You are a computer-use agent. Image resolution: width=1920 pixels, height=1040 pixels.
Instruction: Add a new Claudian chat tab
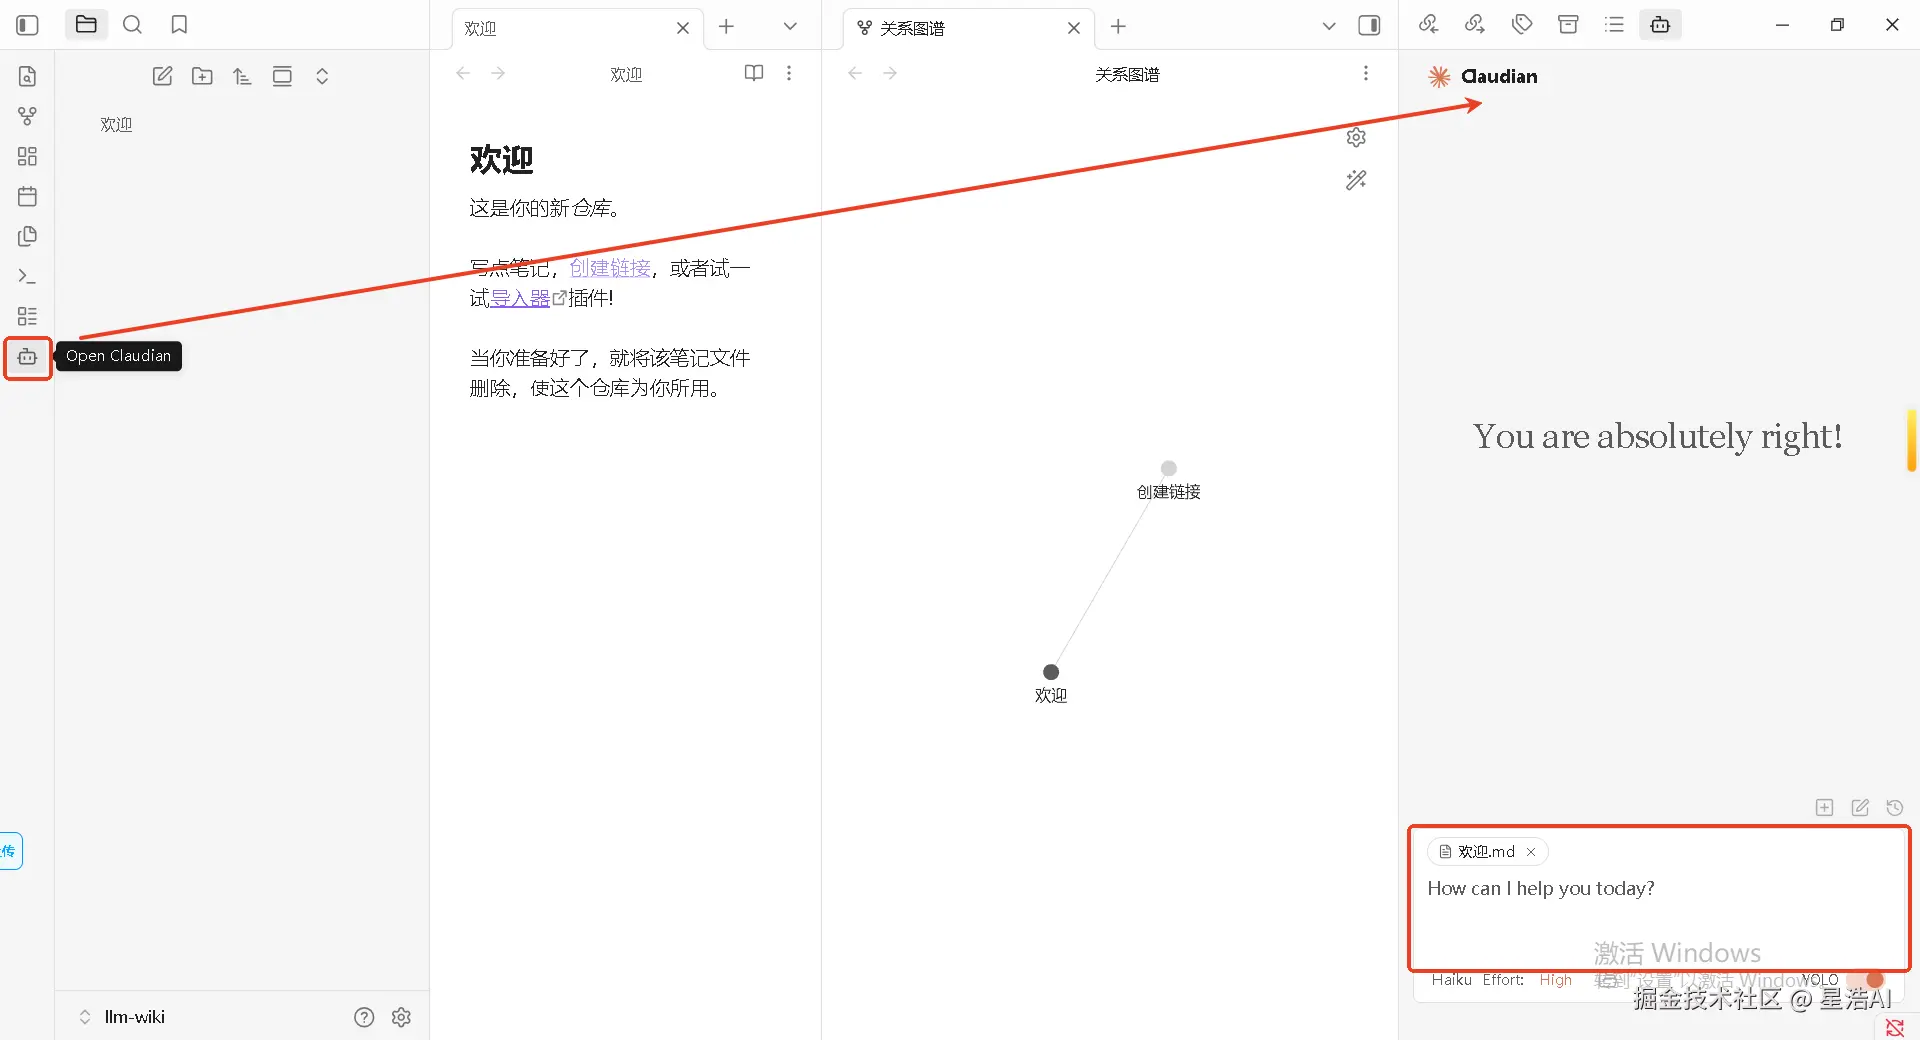1824,808
